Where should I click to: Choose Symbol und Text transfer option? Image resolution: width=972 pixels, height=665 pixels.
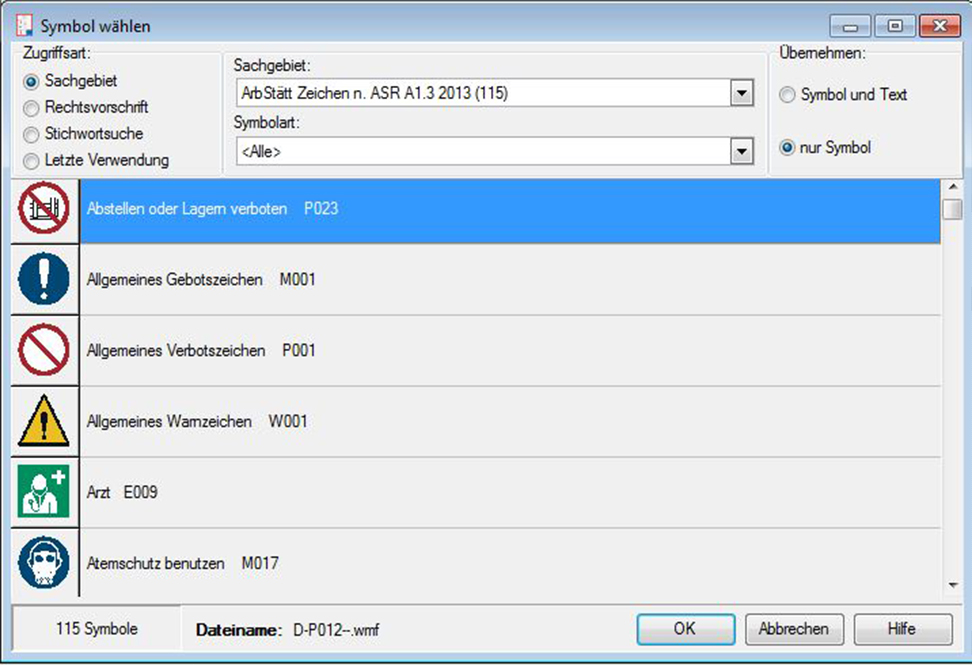(788, 95)
